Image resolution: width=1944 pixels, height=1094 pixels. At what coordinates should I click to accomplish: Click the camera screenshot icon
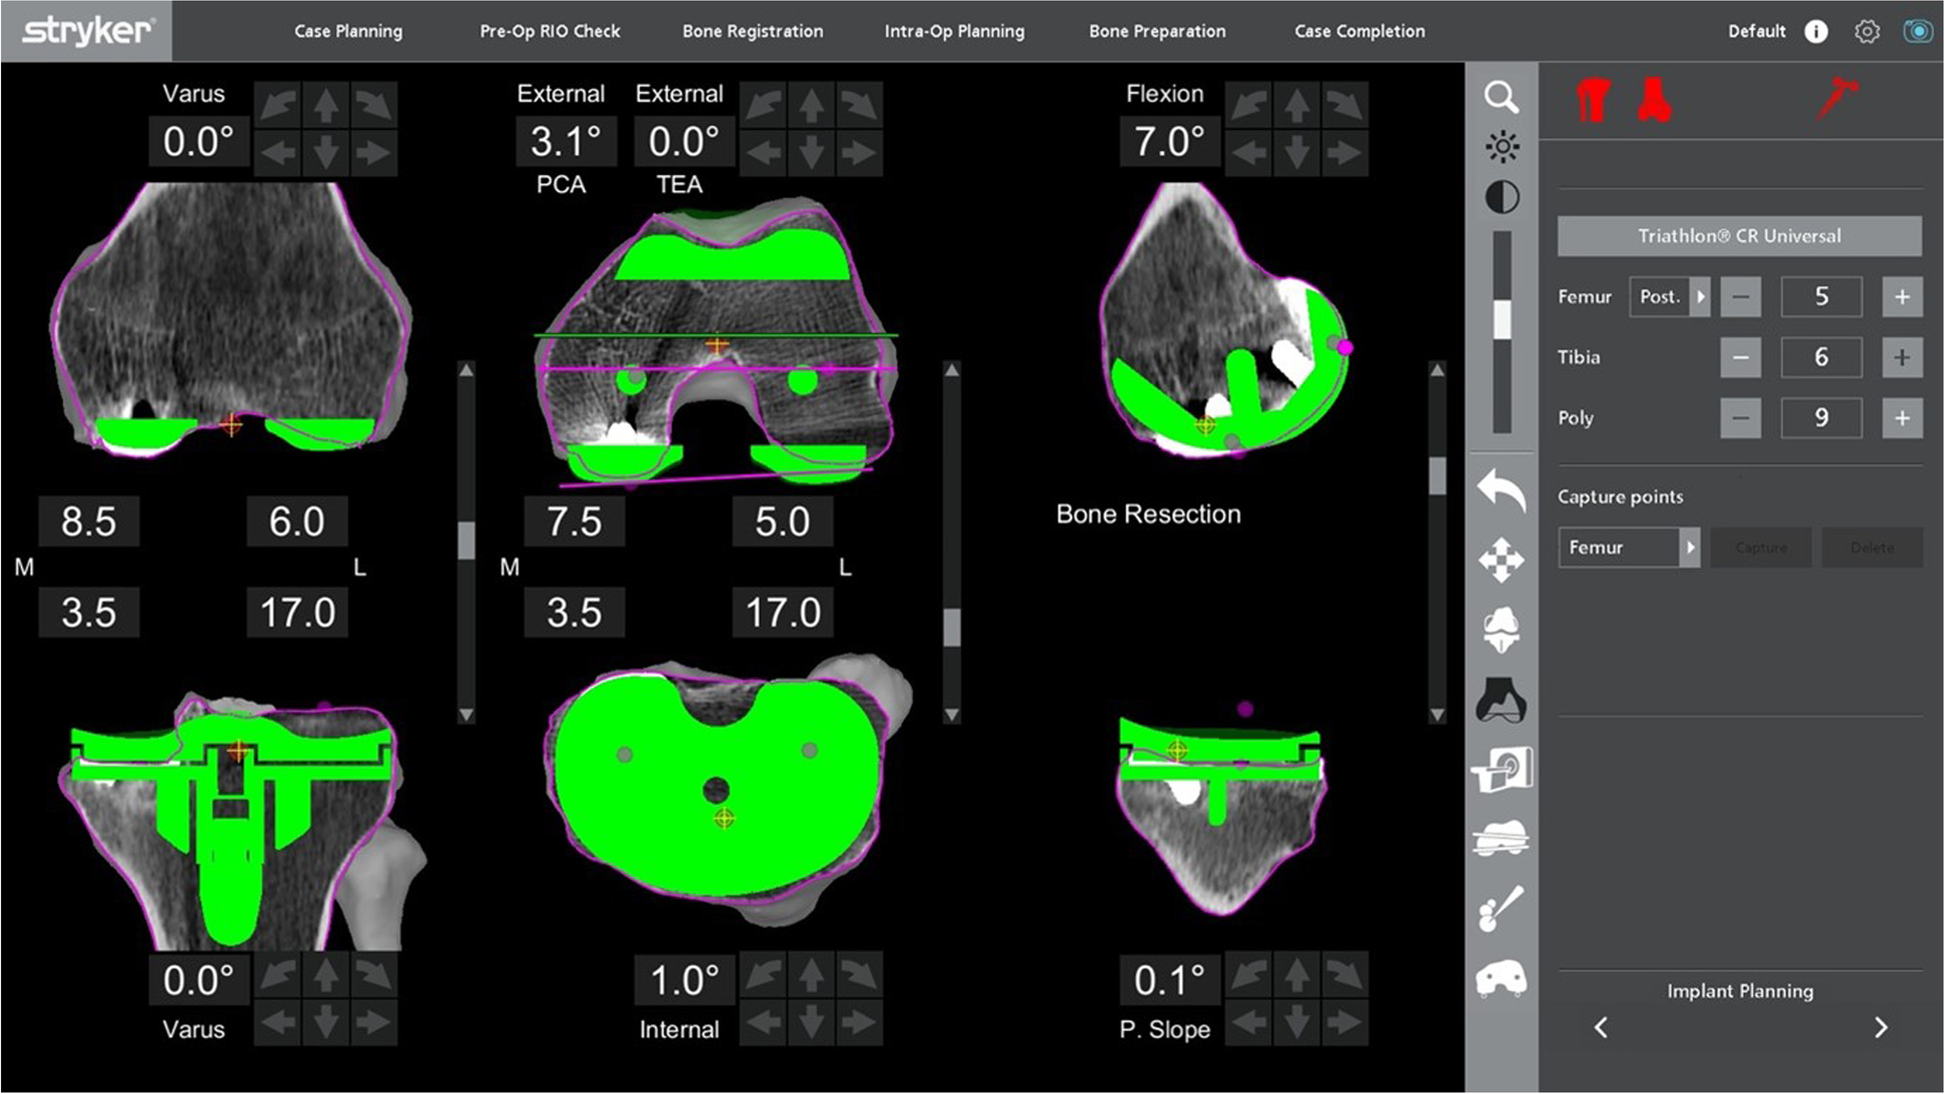[1917, 31]
